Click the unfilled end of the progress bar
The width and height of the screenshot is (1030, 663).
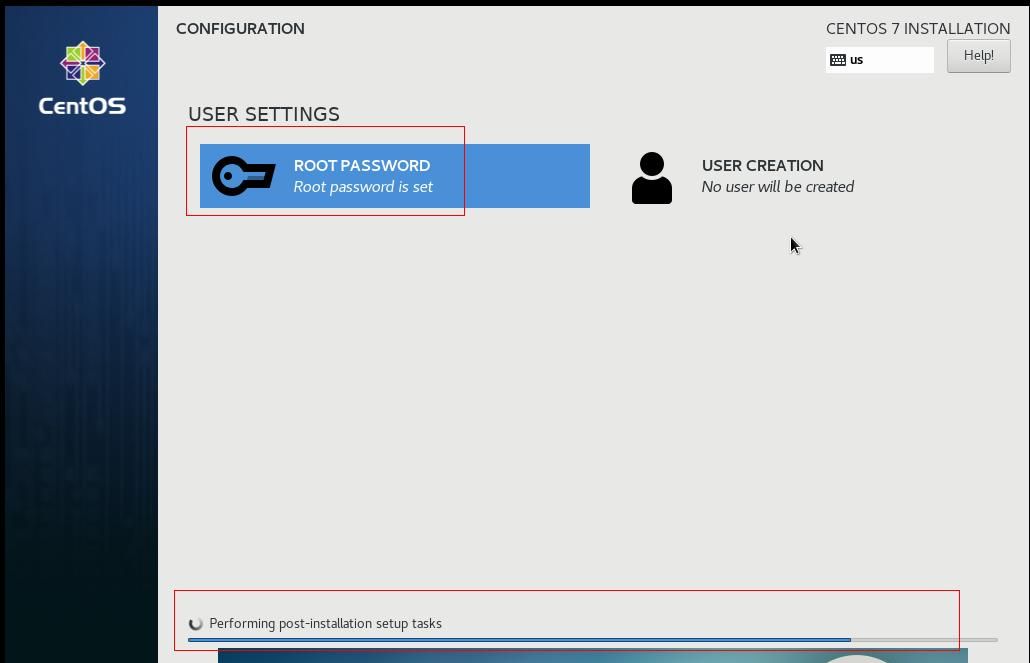[x=924, y=640]
